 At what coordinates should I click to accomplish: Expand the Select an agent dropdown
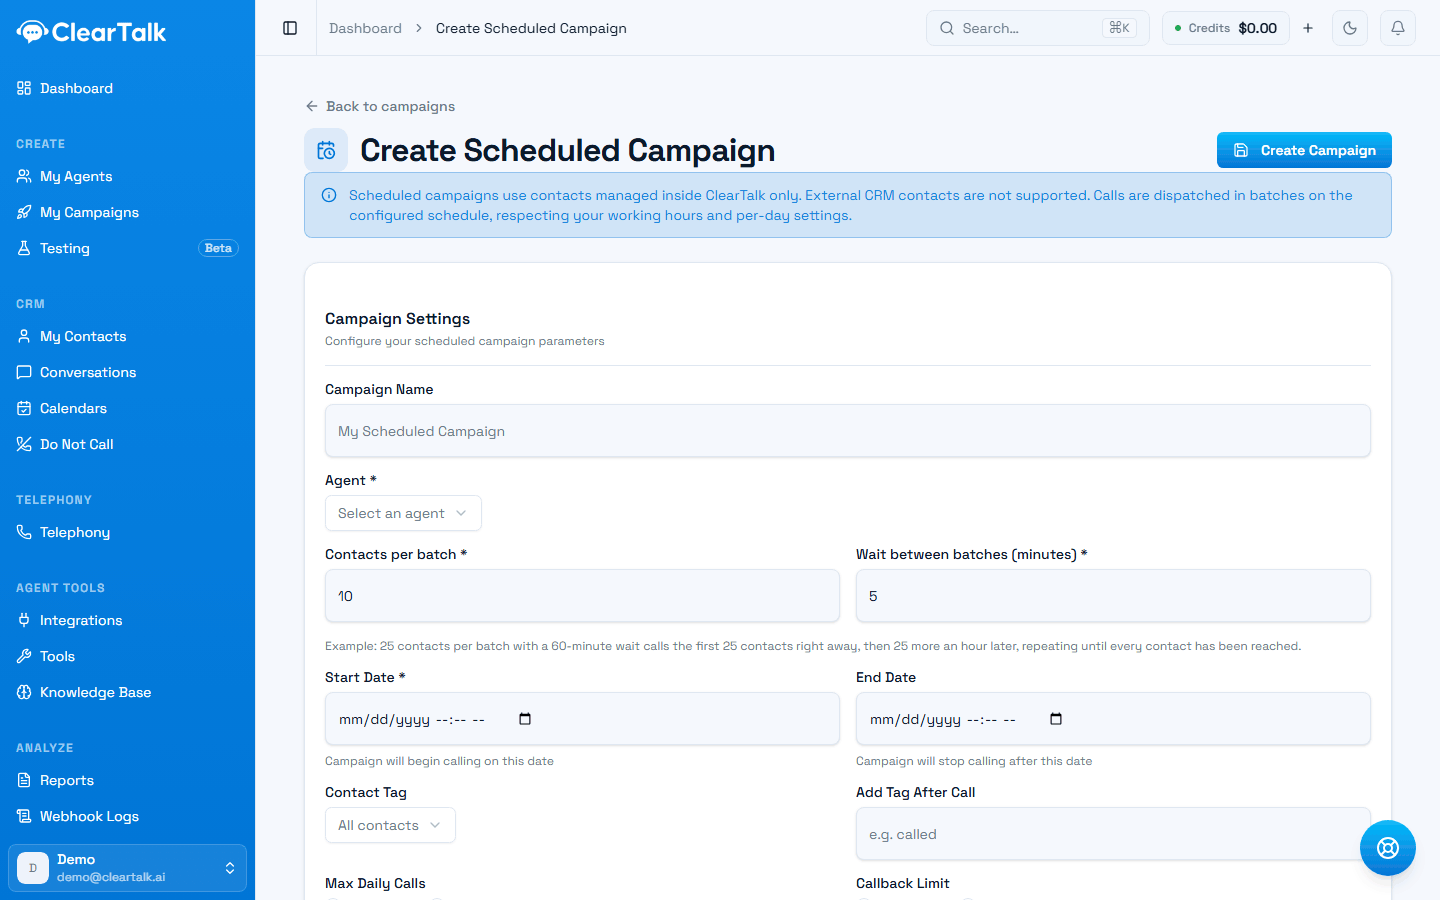[403, 513]
